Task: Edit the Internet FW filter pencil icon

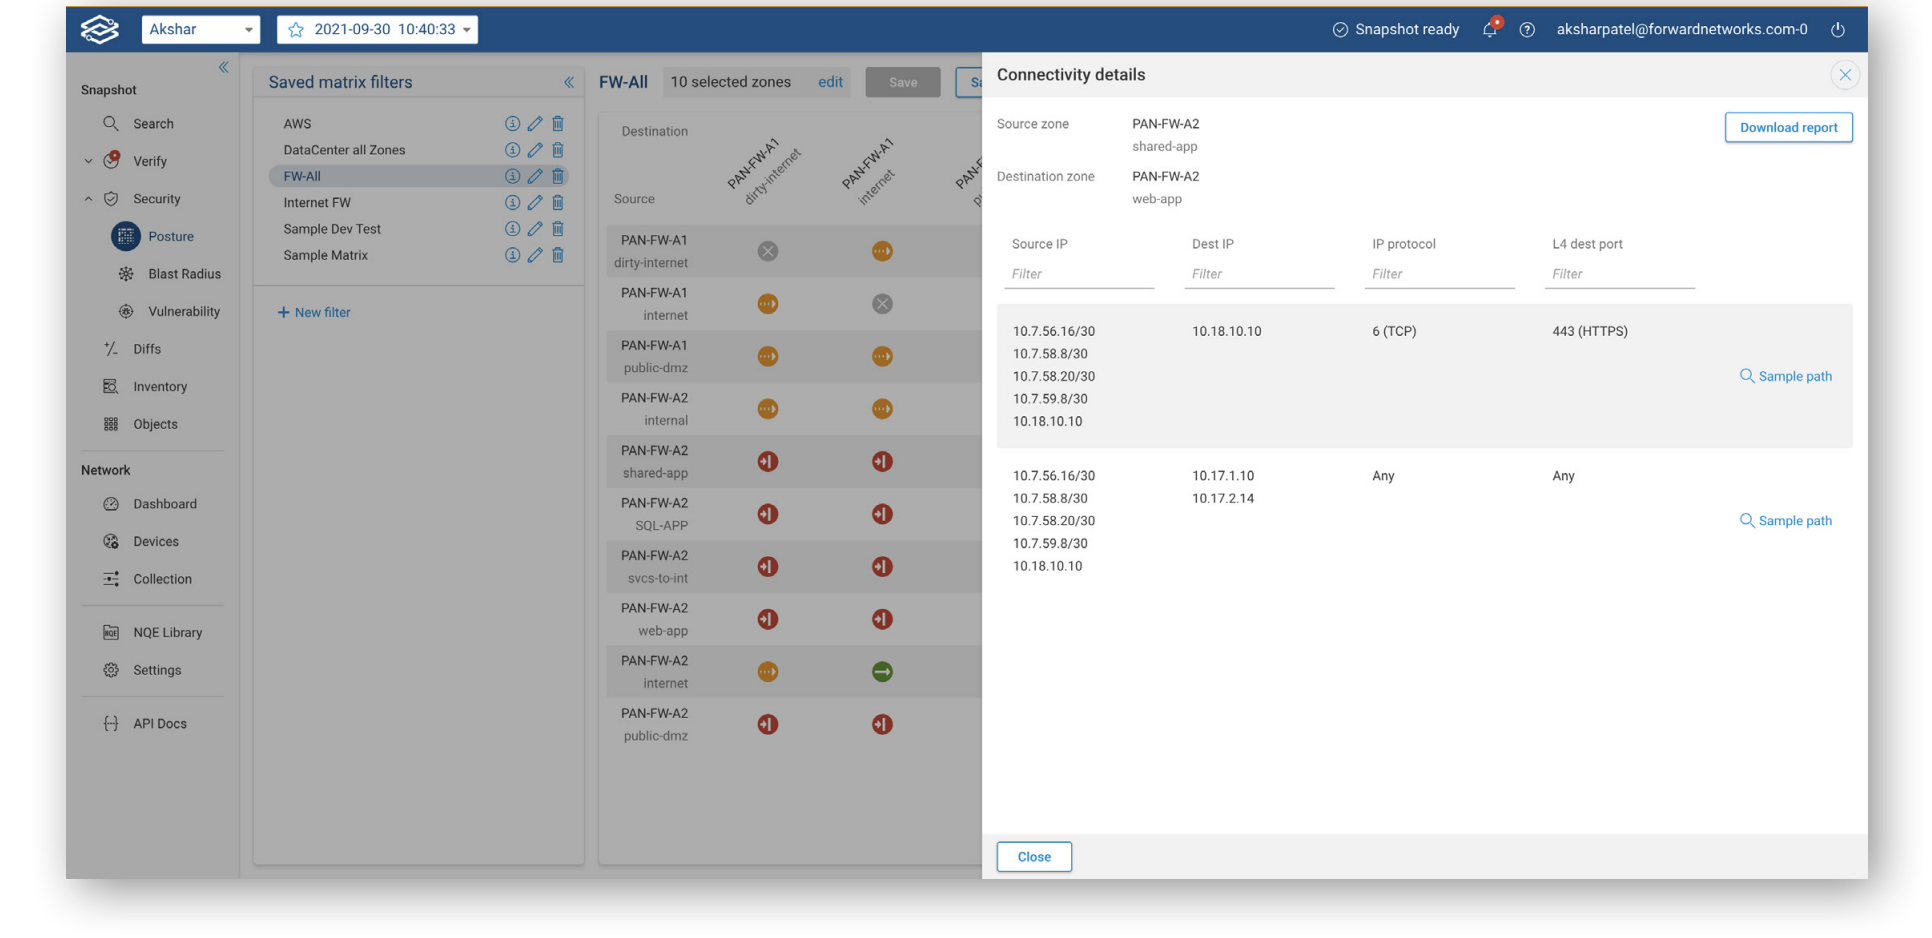Action: click(x=535, y=202)
